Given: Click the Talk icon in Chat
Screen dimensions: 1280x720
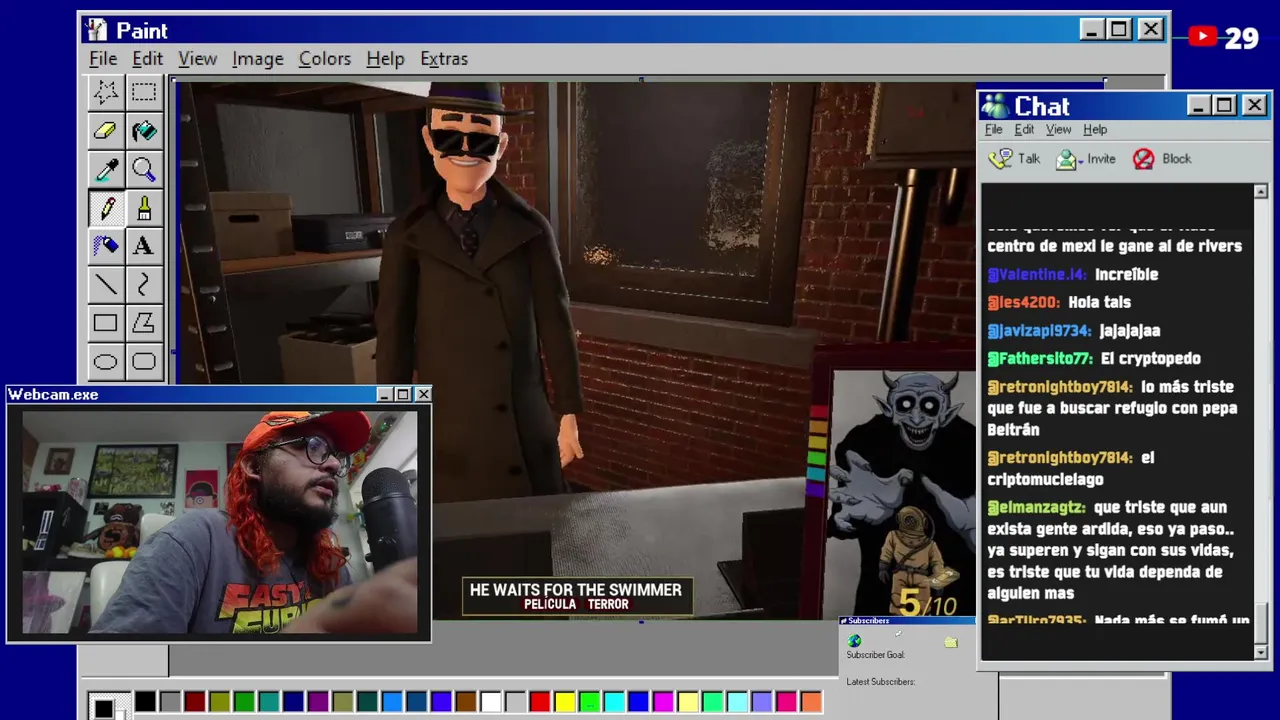Looking at the screenshot, I should coord(1001,158).
